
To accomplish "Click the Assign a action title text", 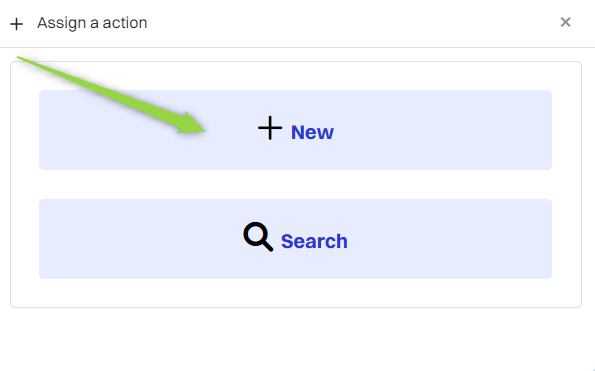I will pyautogui.click(x=92, y=23).
